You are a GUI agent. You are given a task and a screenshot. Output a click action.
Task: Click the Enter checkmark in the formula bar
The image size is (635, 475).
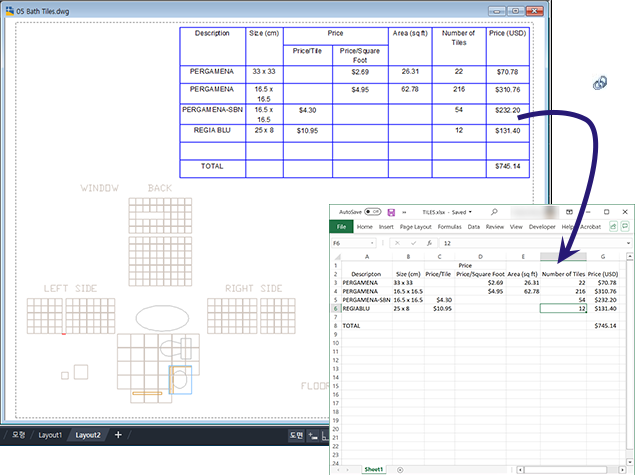tap(413, 243)
